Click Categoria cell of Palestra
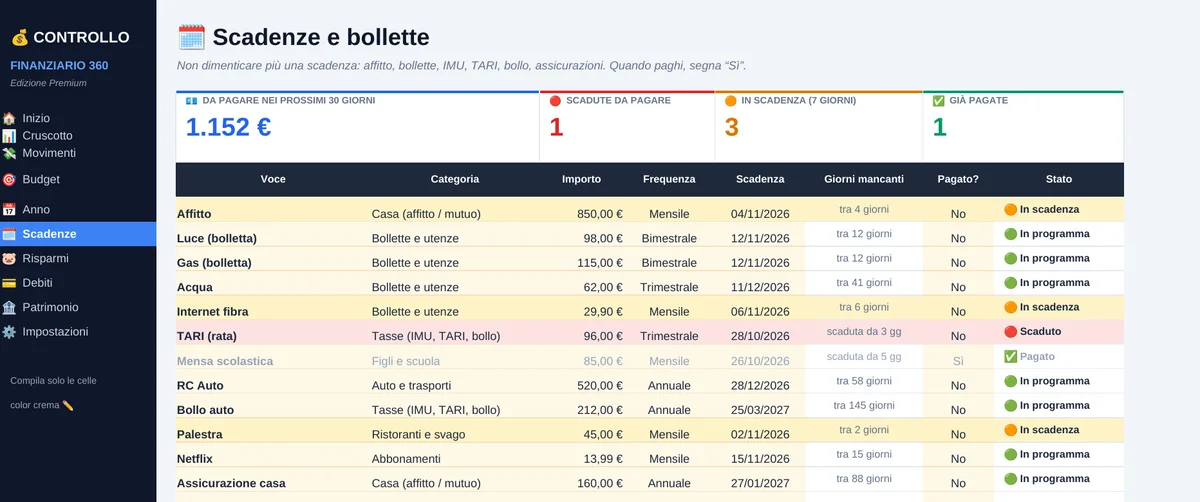The height and width of the screenshot is (502, 1200). coord(455,430)
